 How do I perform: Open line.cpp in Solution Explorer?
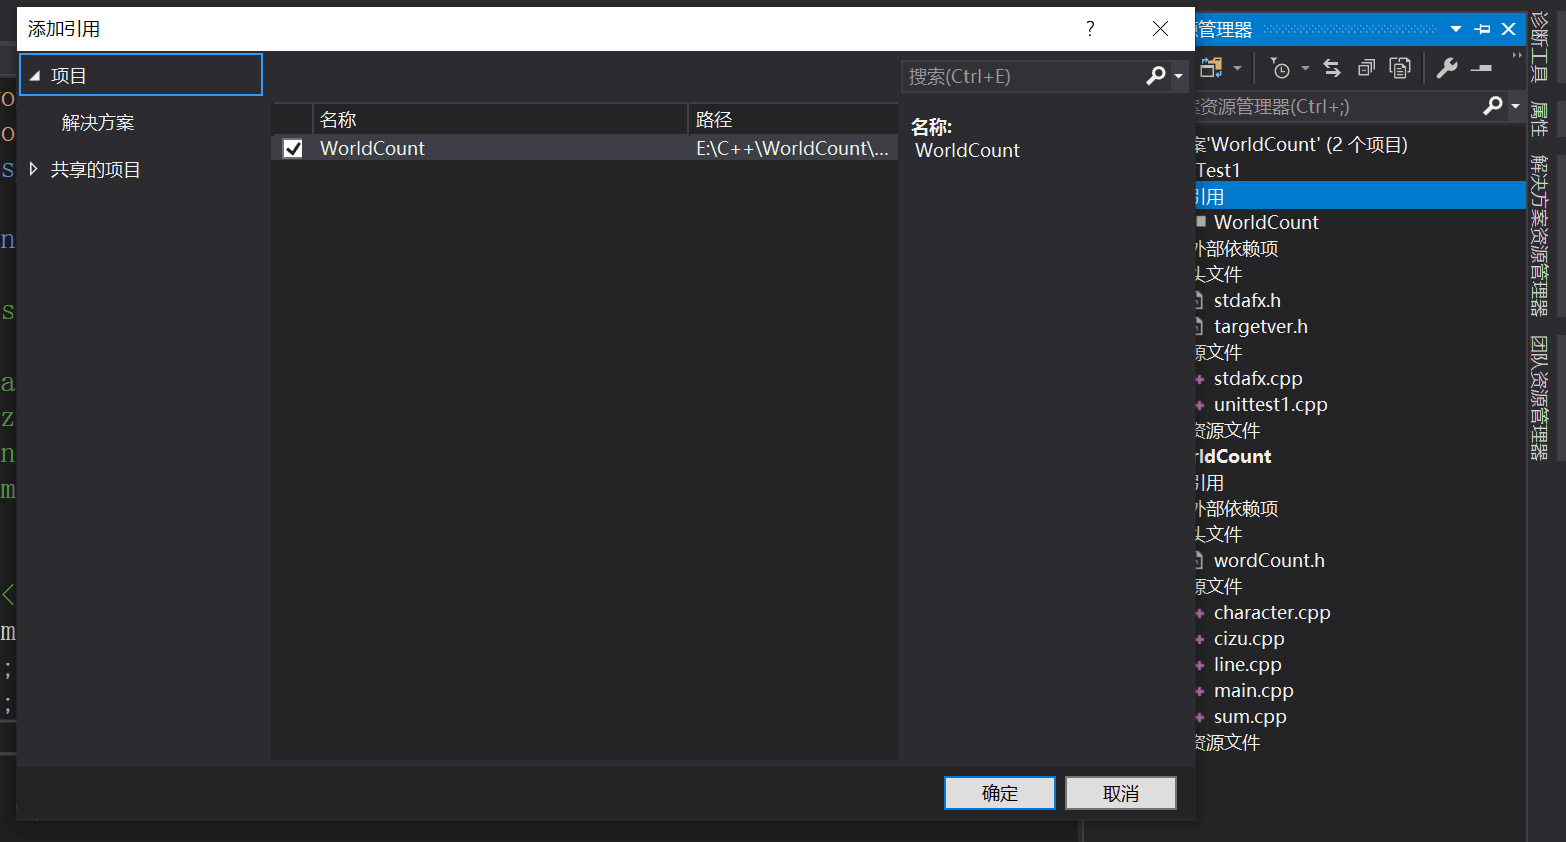tap(1247, 664)
